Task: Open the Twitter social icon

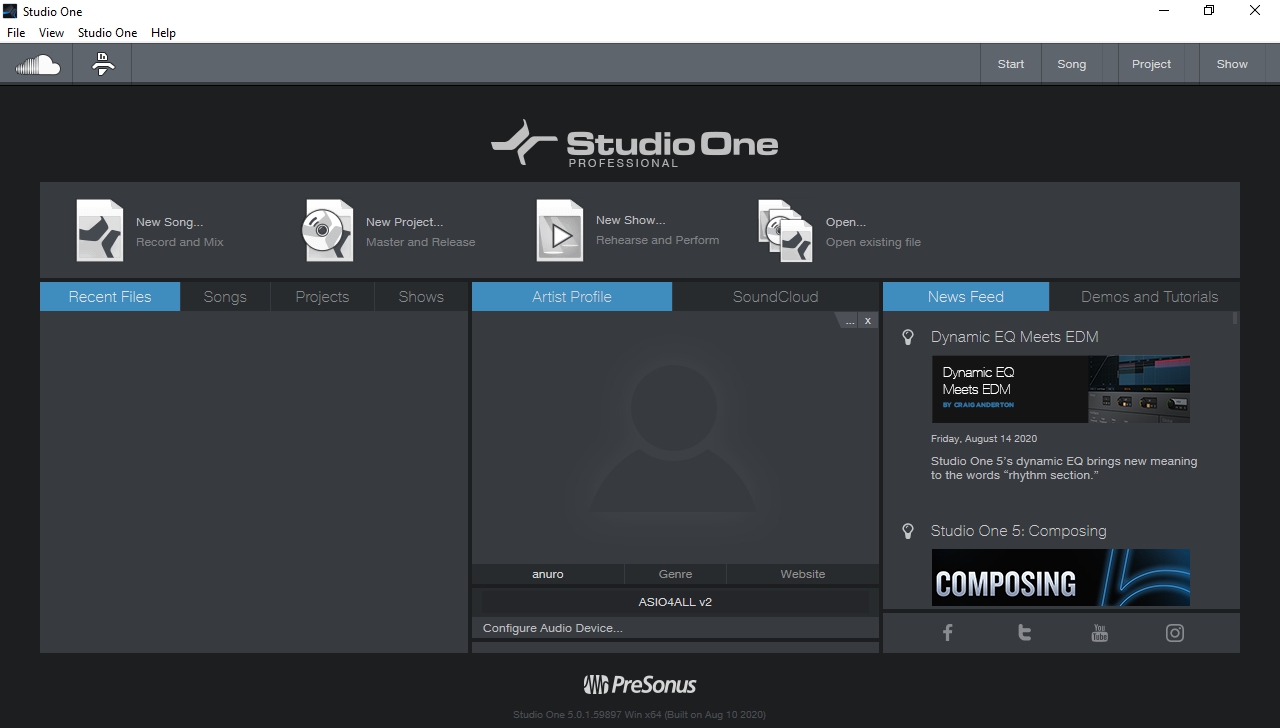Action: coord(1024,633)
